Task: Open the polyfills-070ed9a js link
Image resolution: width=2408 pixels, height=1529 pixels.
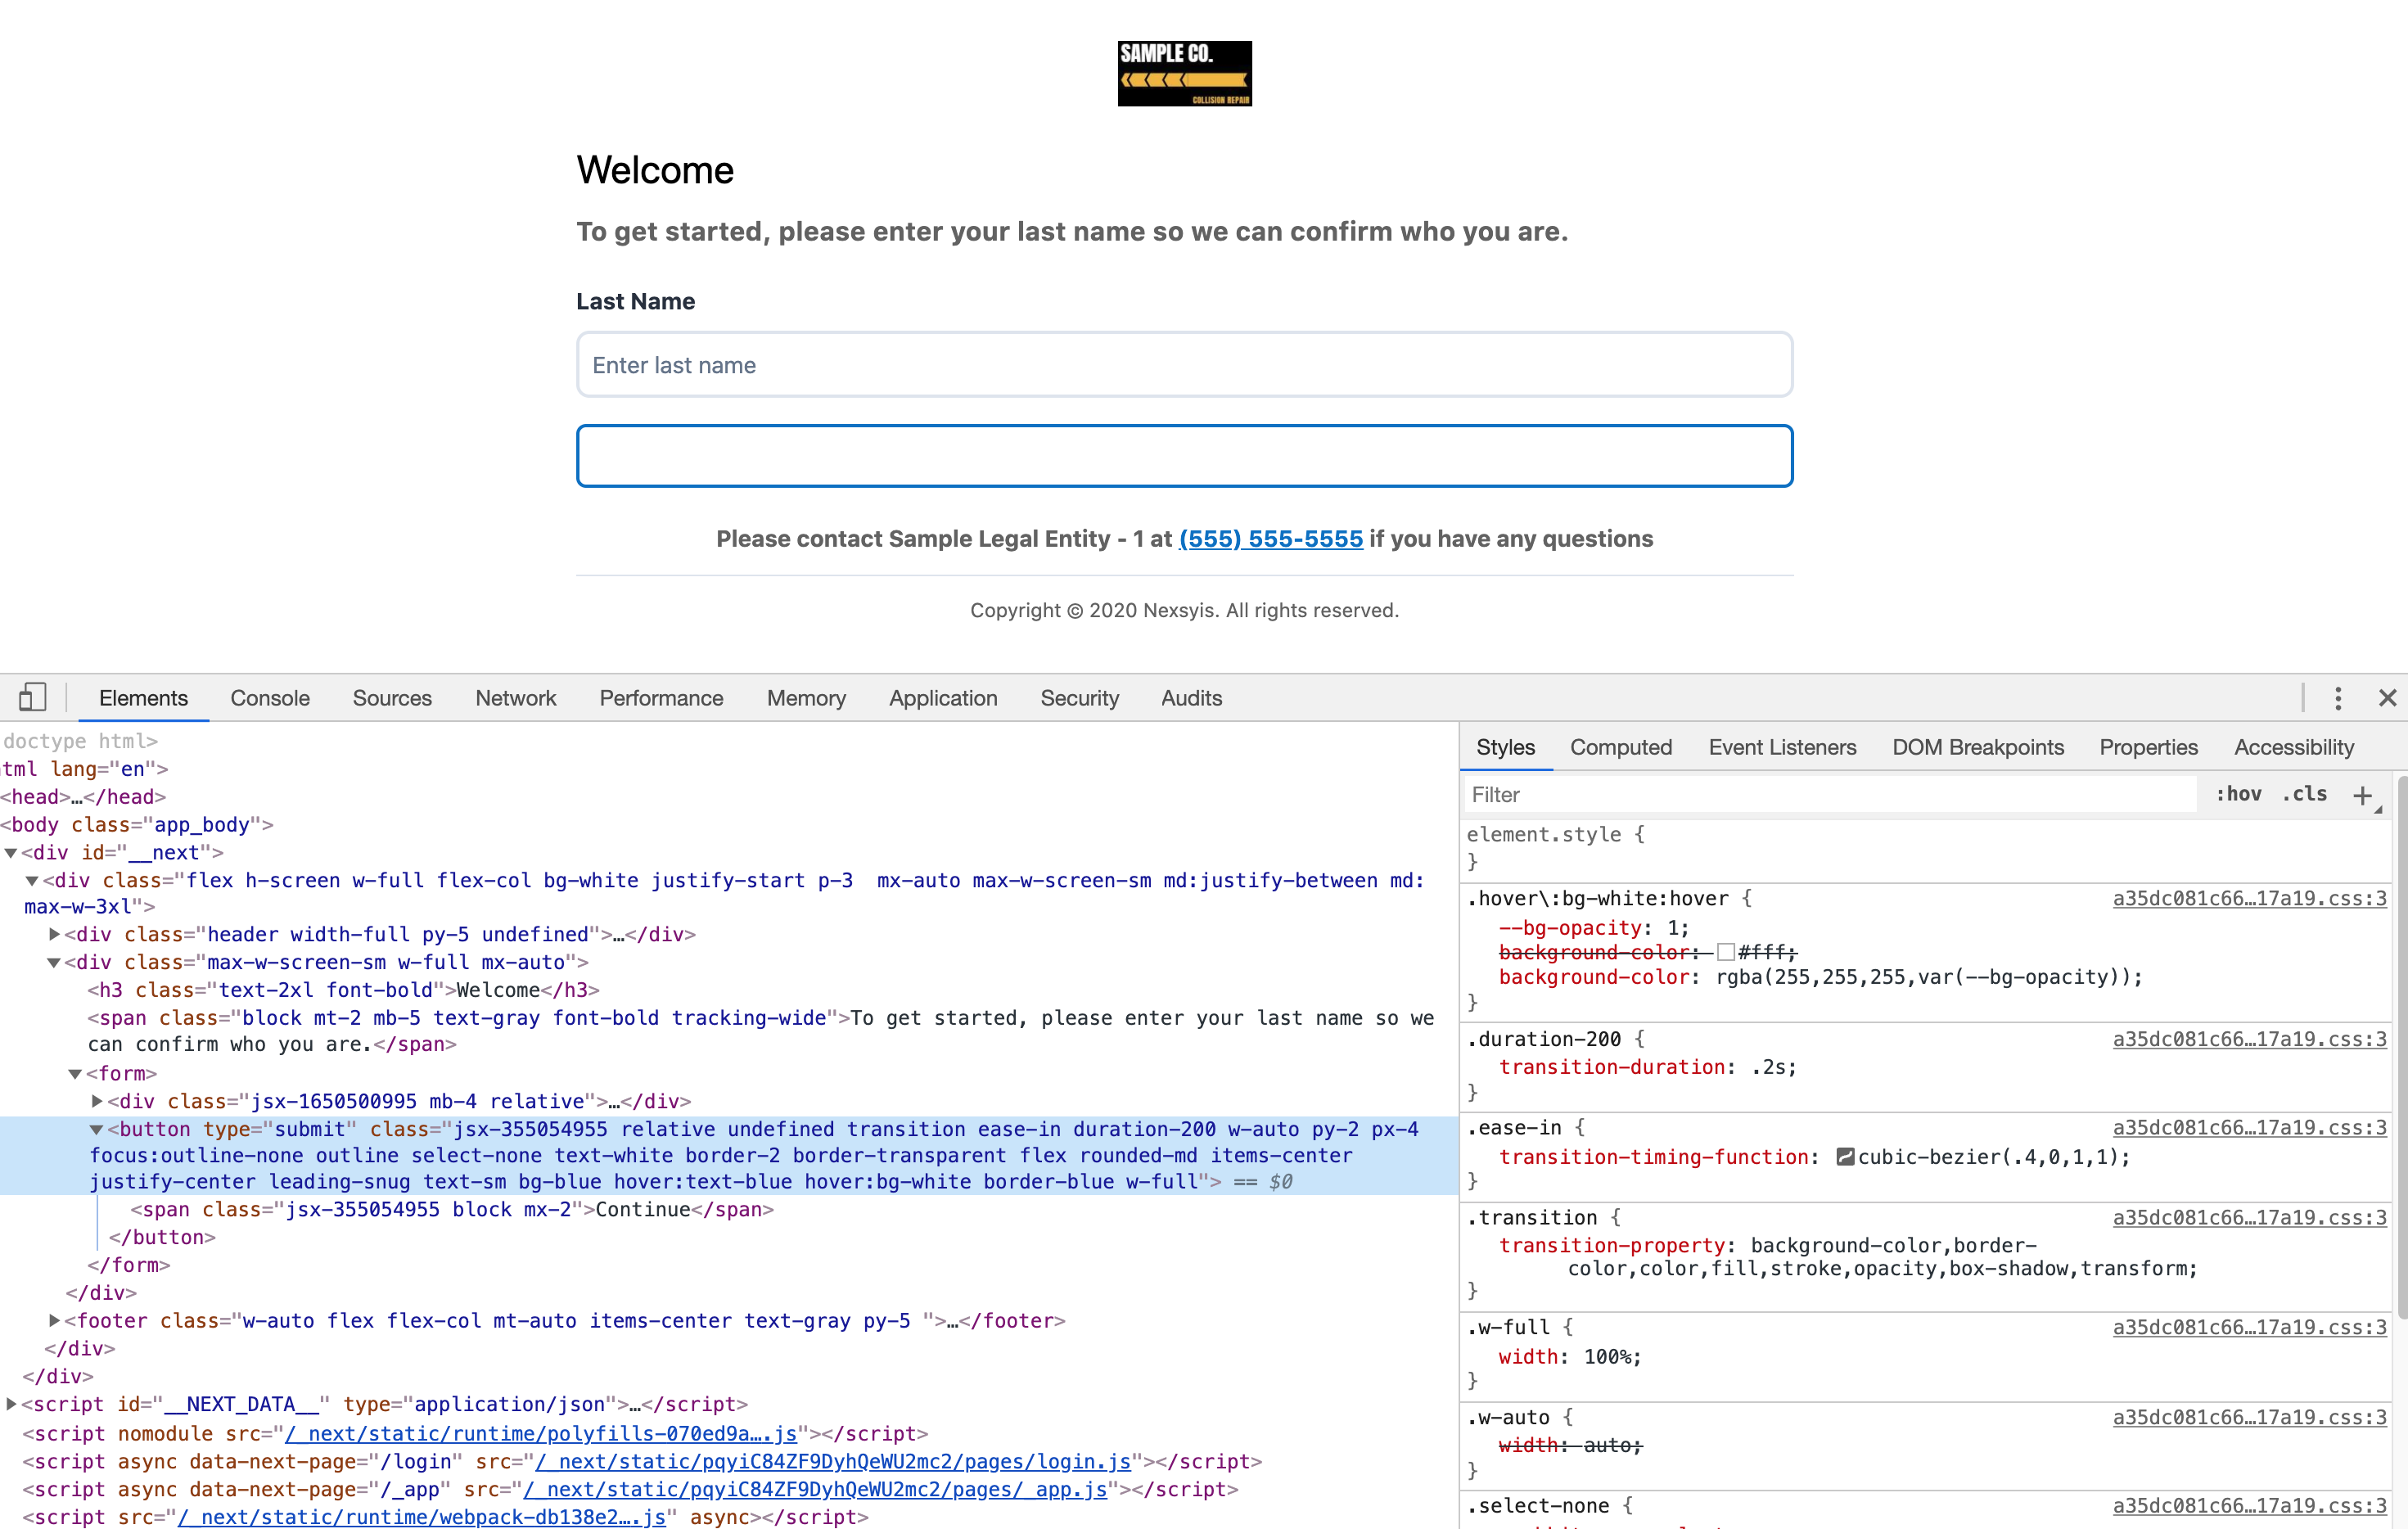Action: 541,1433
